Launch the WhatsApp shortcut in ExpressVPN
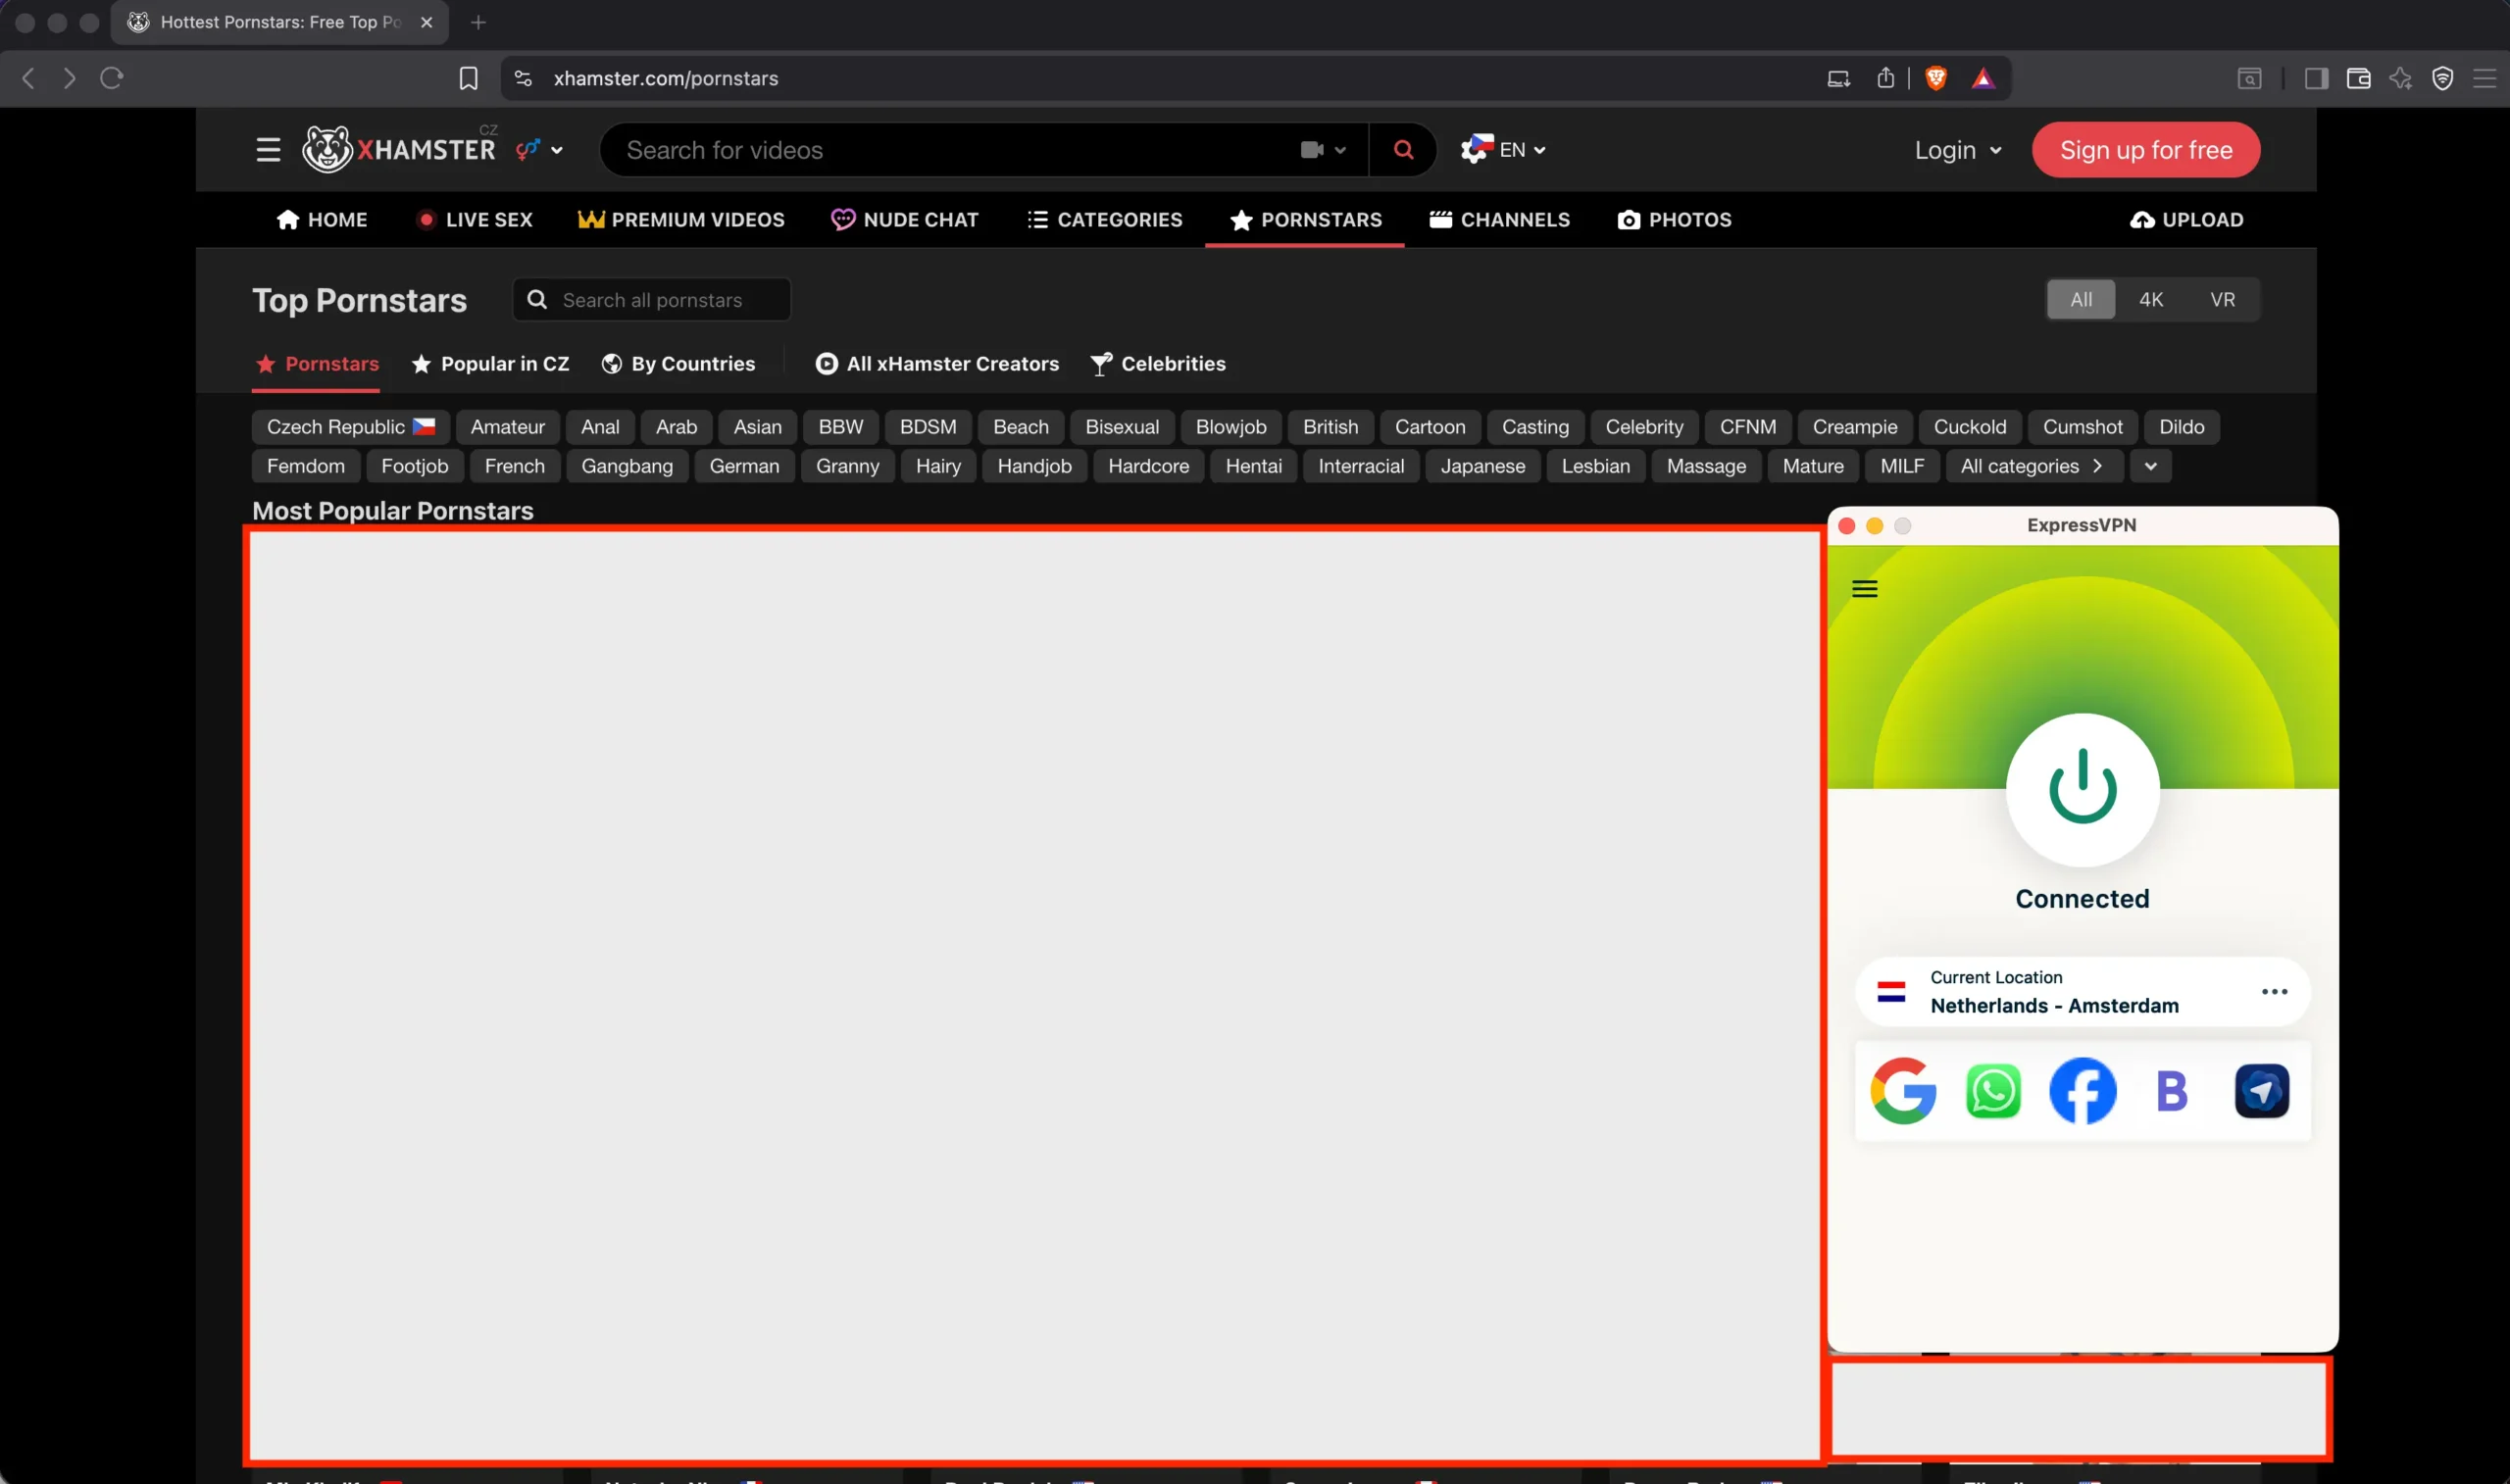Image resolution: width=2510 pixels, height=1484 pixels. [x=1993, y=1091]
